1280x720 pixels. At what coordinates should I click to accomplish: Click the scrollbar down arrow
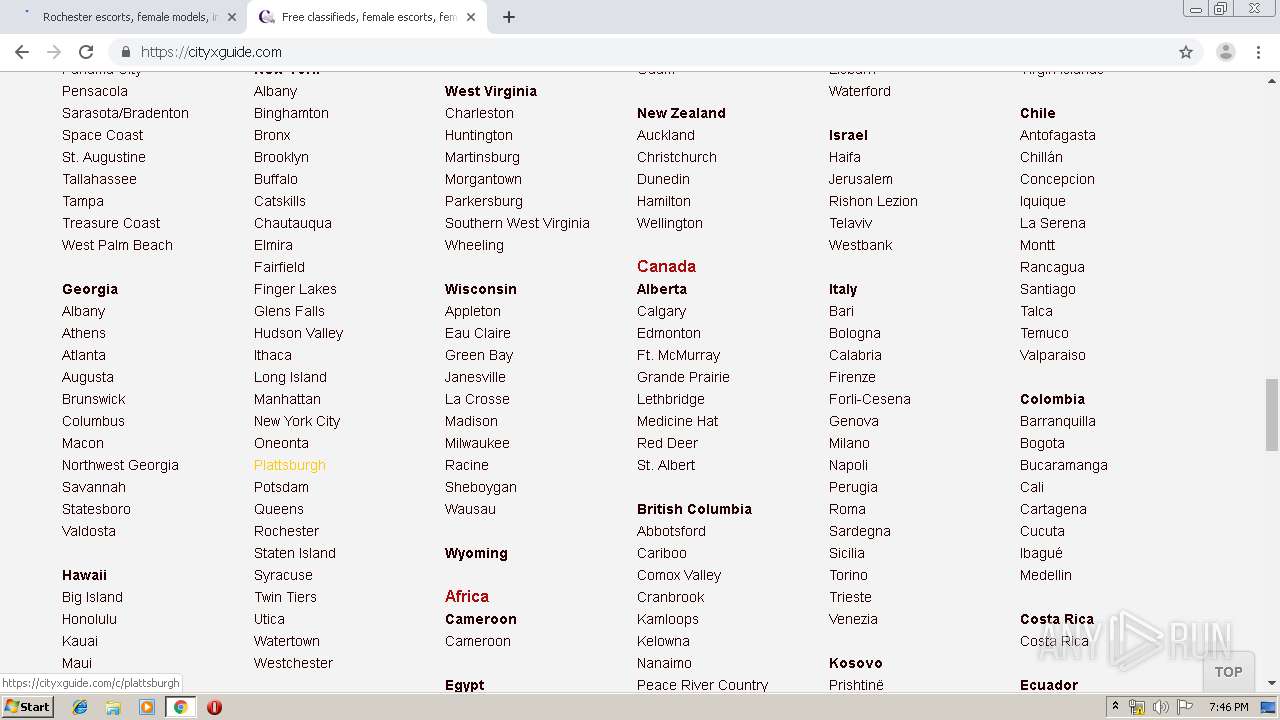[1271, 683]
